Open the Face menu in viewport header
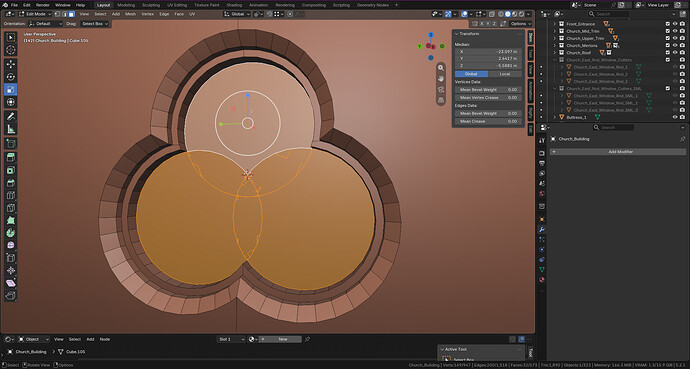 [179, 14]
